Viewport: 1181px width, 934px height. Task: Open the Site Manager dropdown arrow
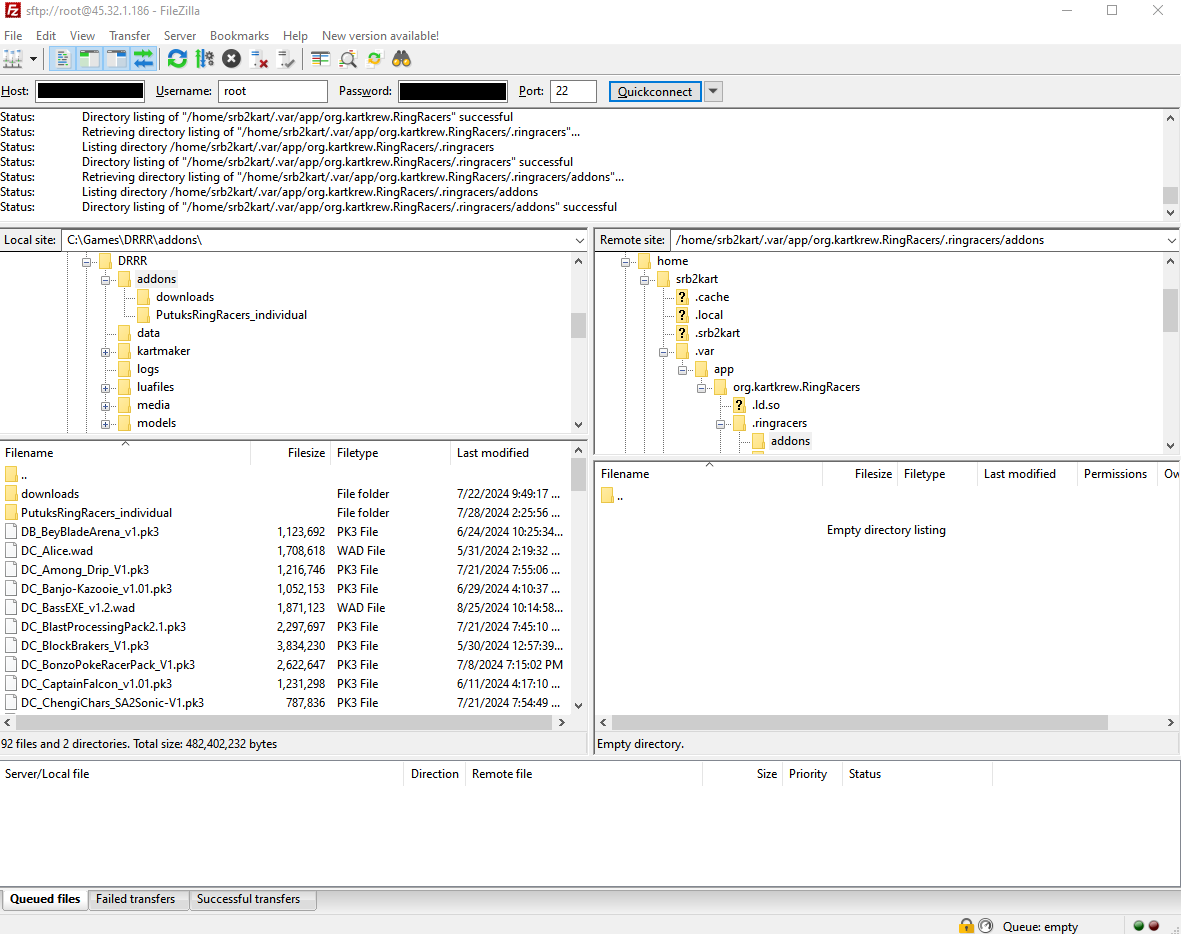coord(33,59)
